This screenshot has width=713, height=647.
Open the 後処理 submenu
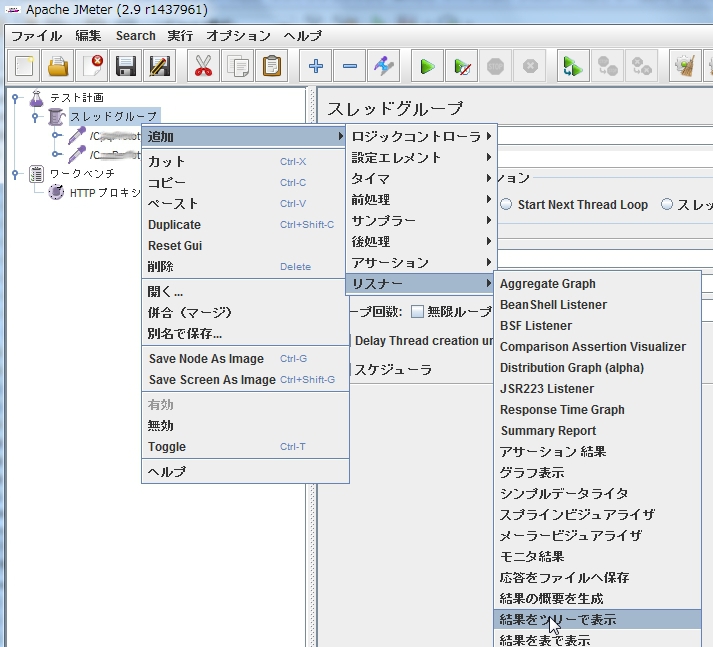coord(421,241)
